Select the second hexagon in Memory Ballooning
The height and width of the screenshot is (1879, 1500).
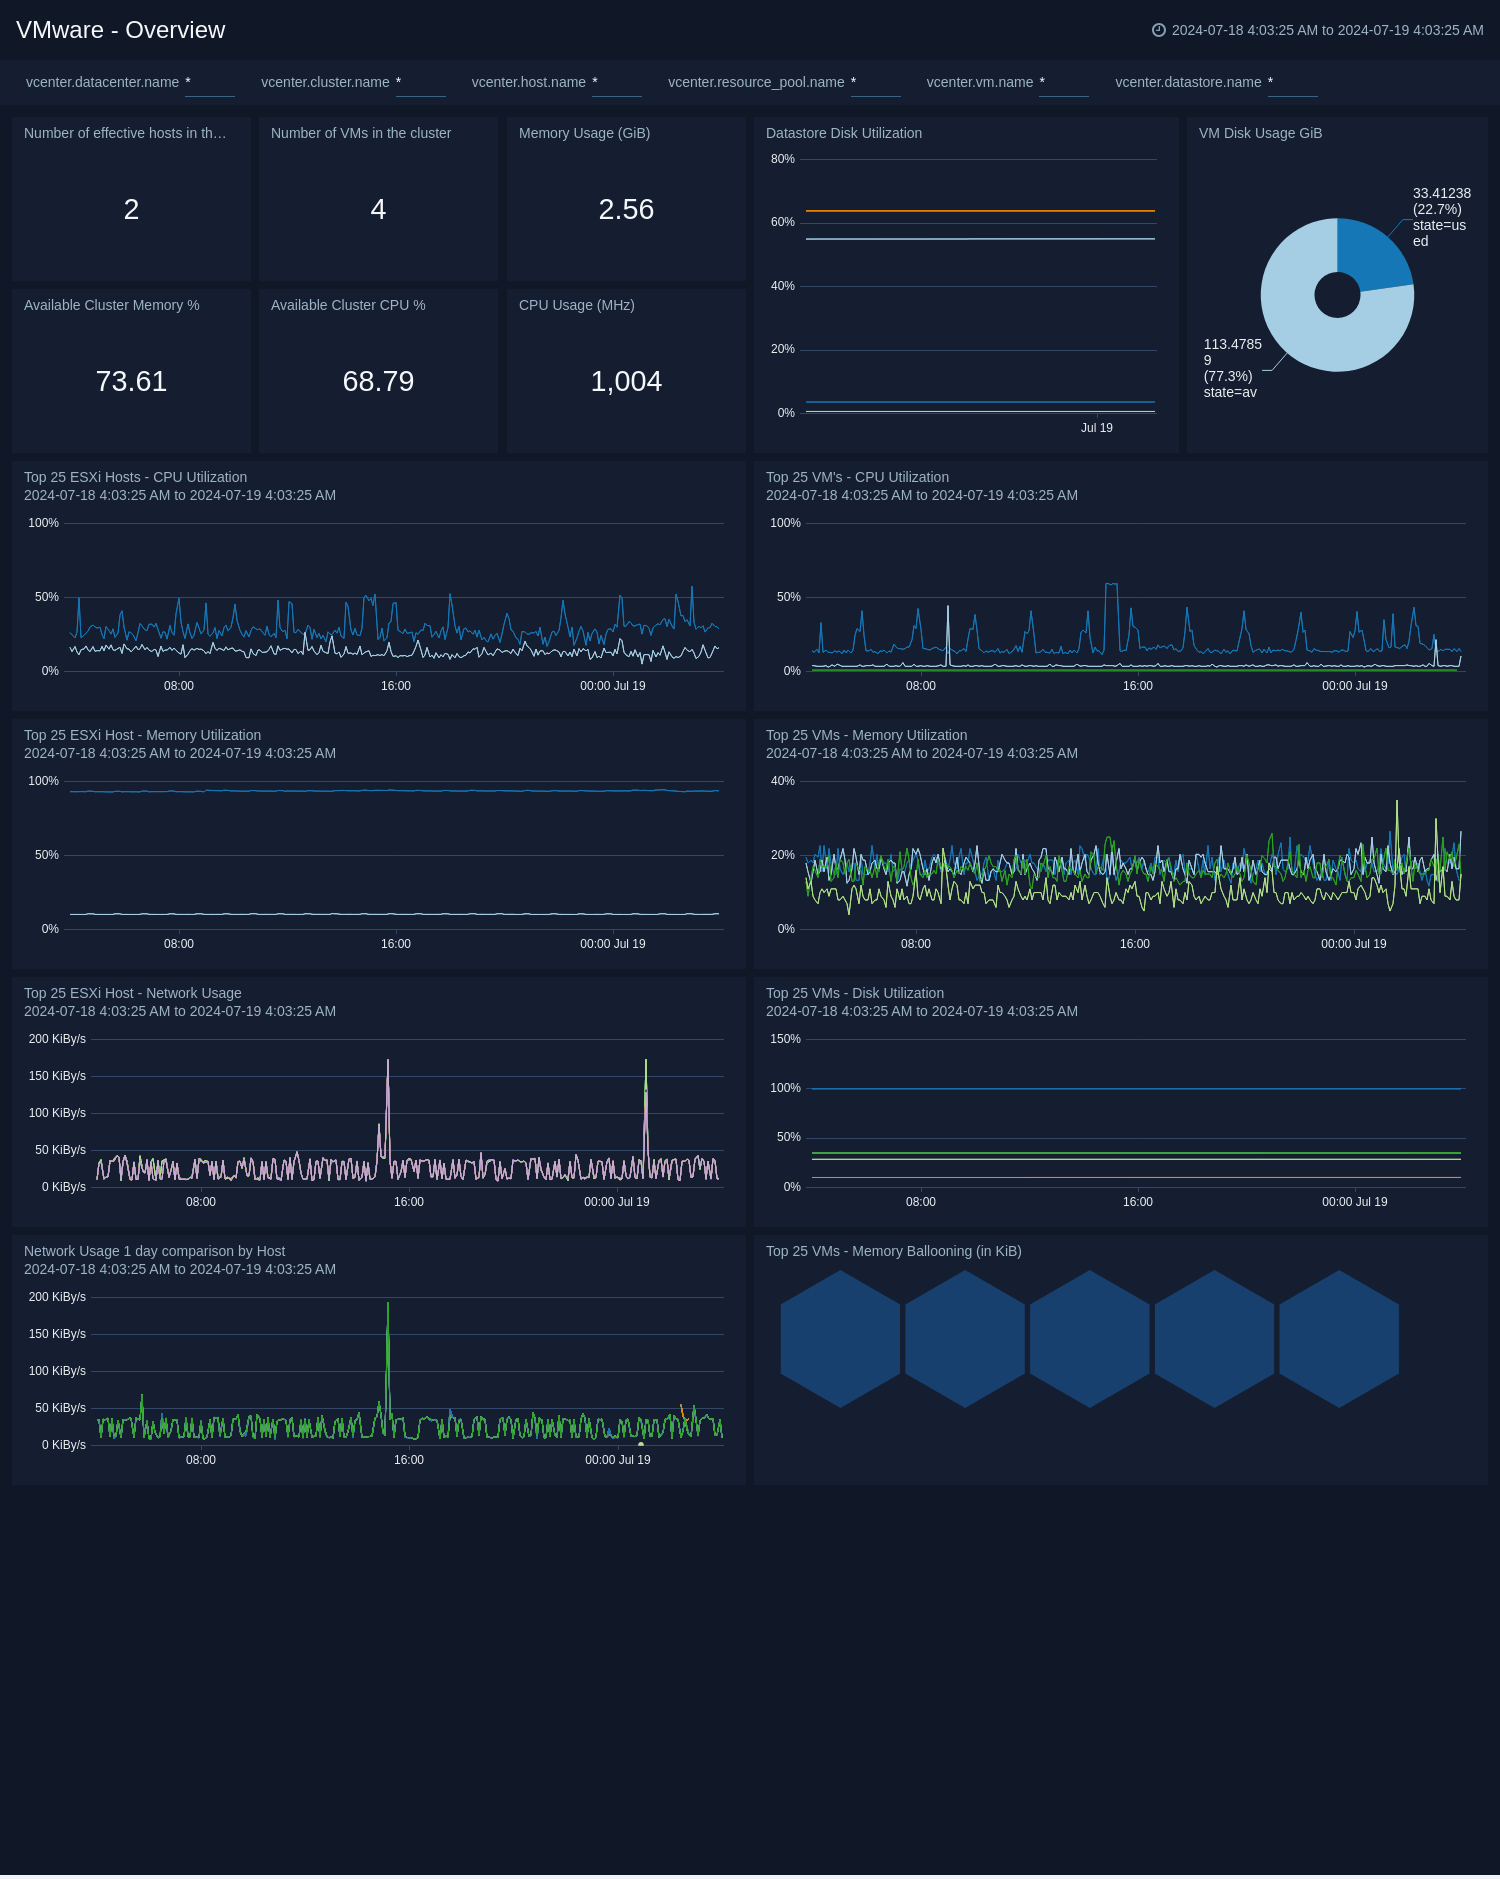click(x=965, y=1339)
